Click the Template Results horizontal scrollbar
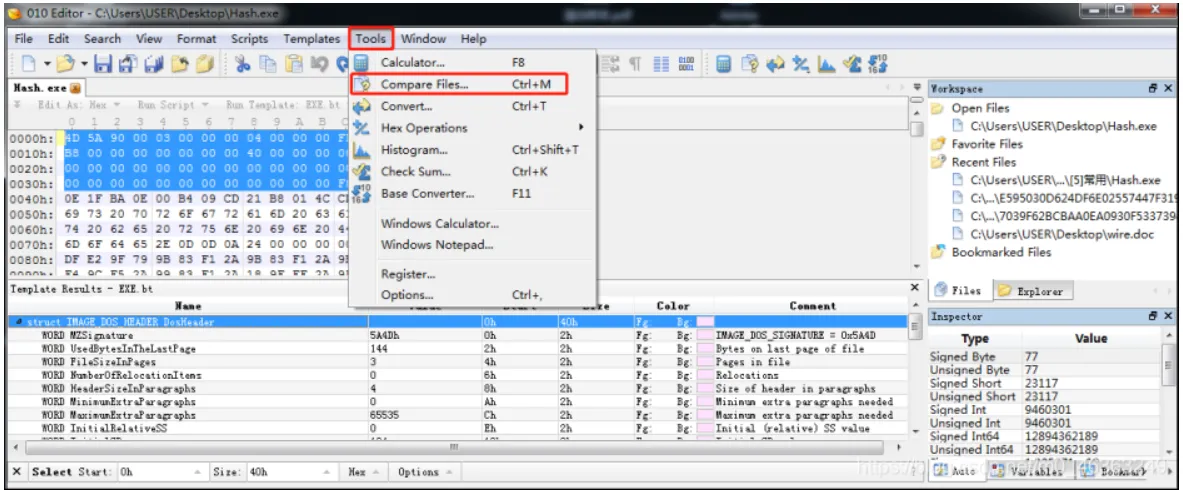The width and height of the screenshot is (1183, 490). [x=453, y=448]
